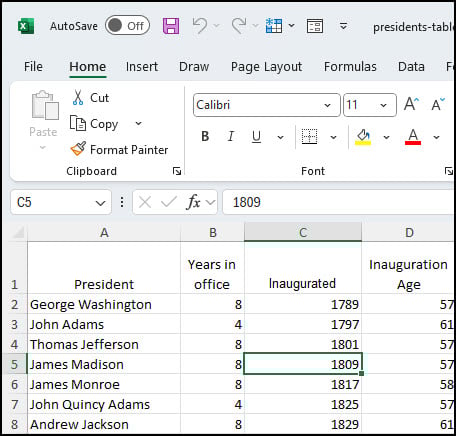Apply the yellow fill color bucket
The width and height of the screenshot is (456, 436).
point(363,137)
